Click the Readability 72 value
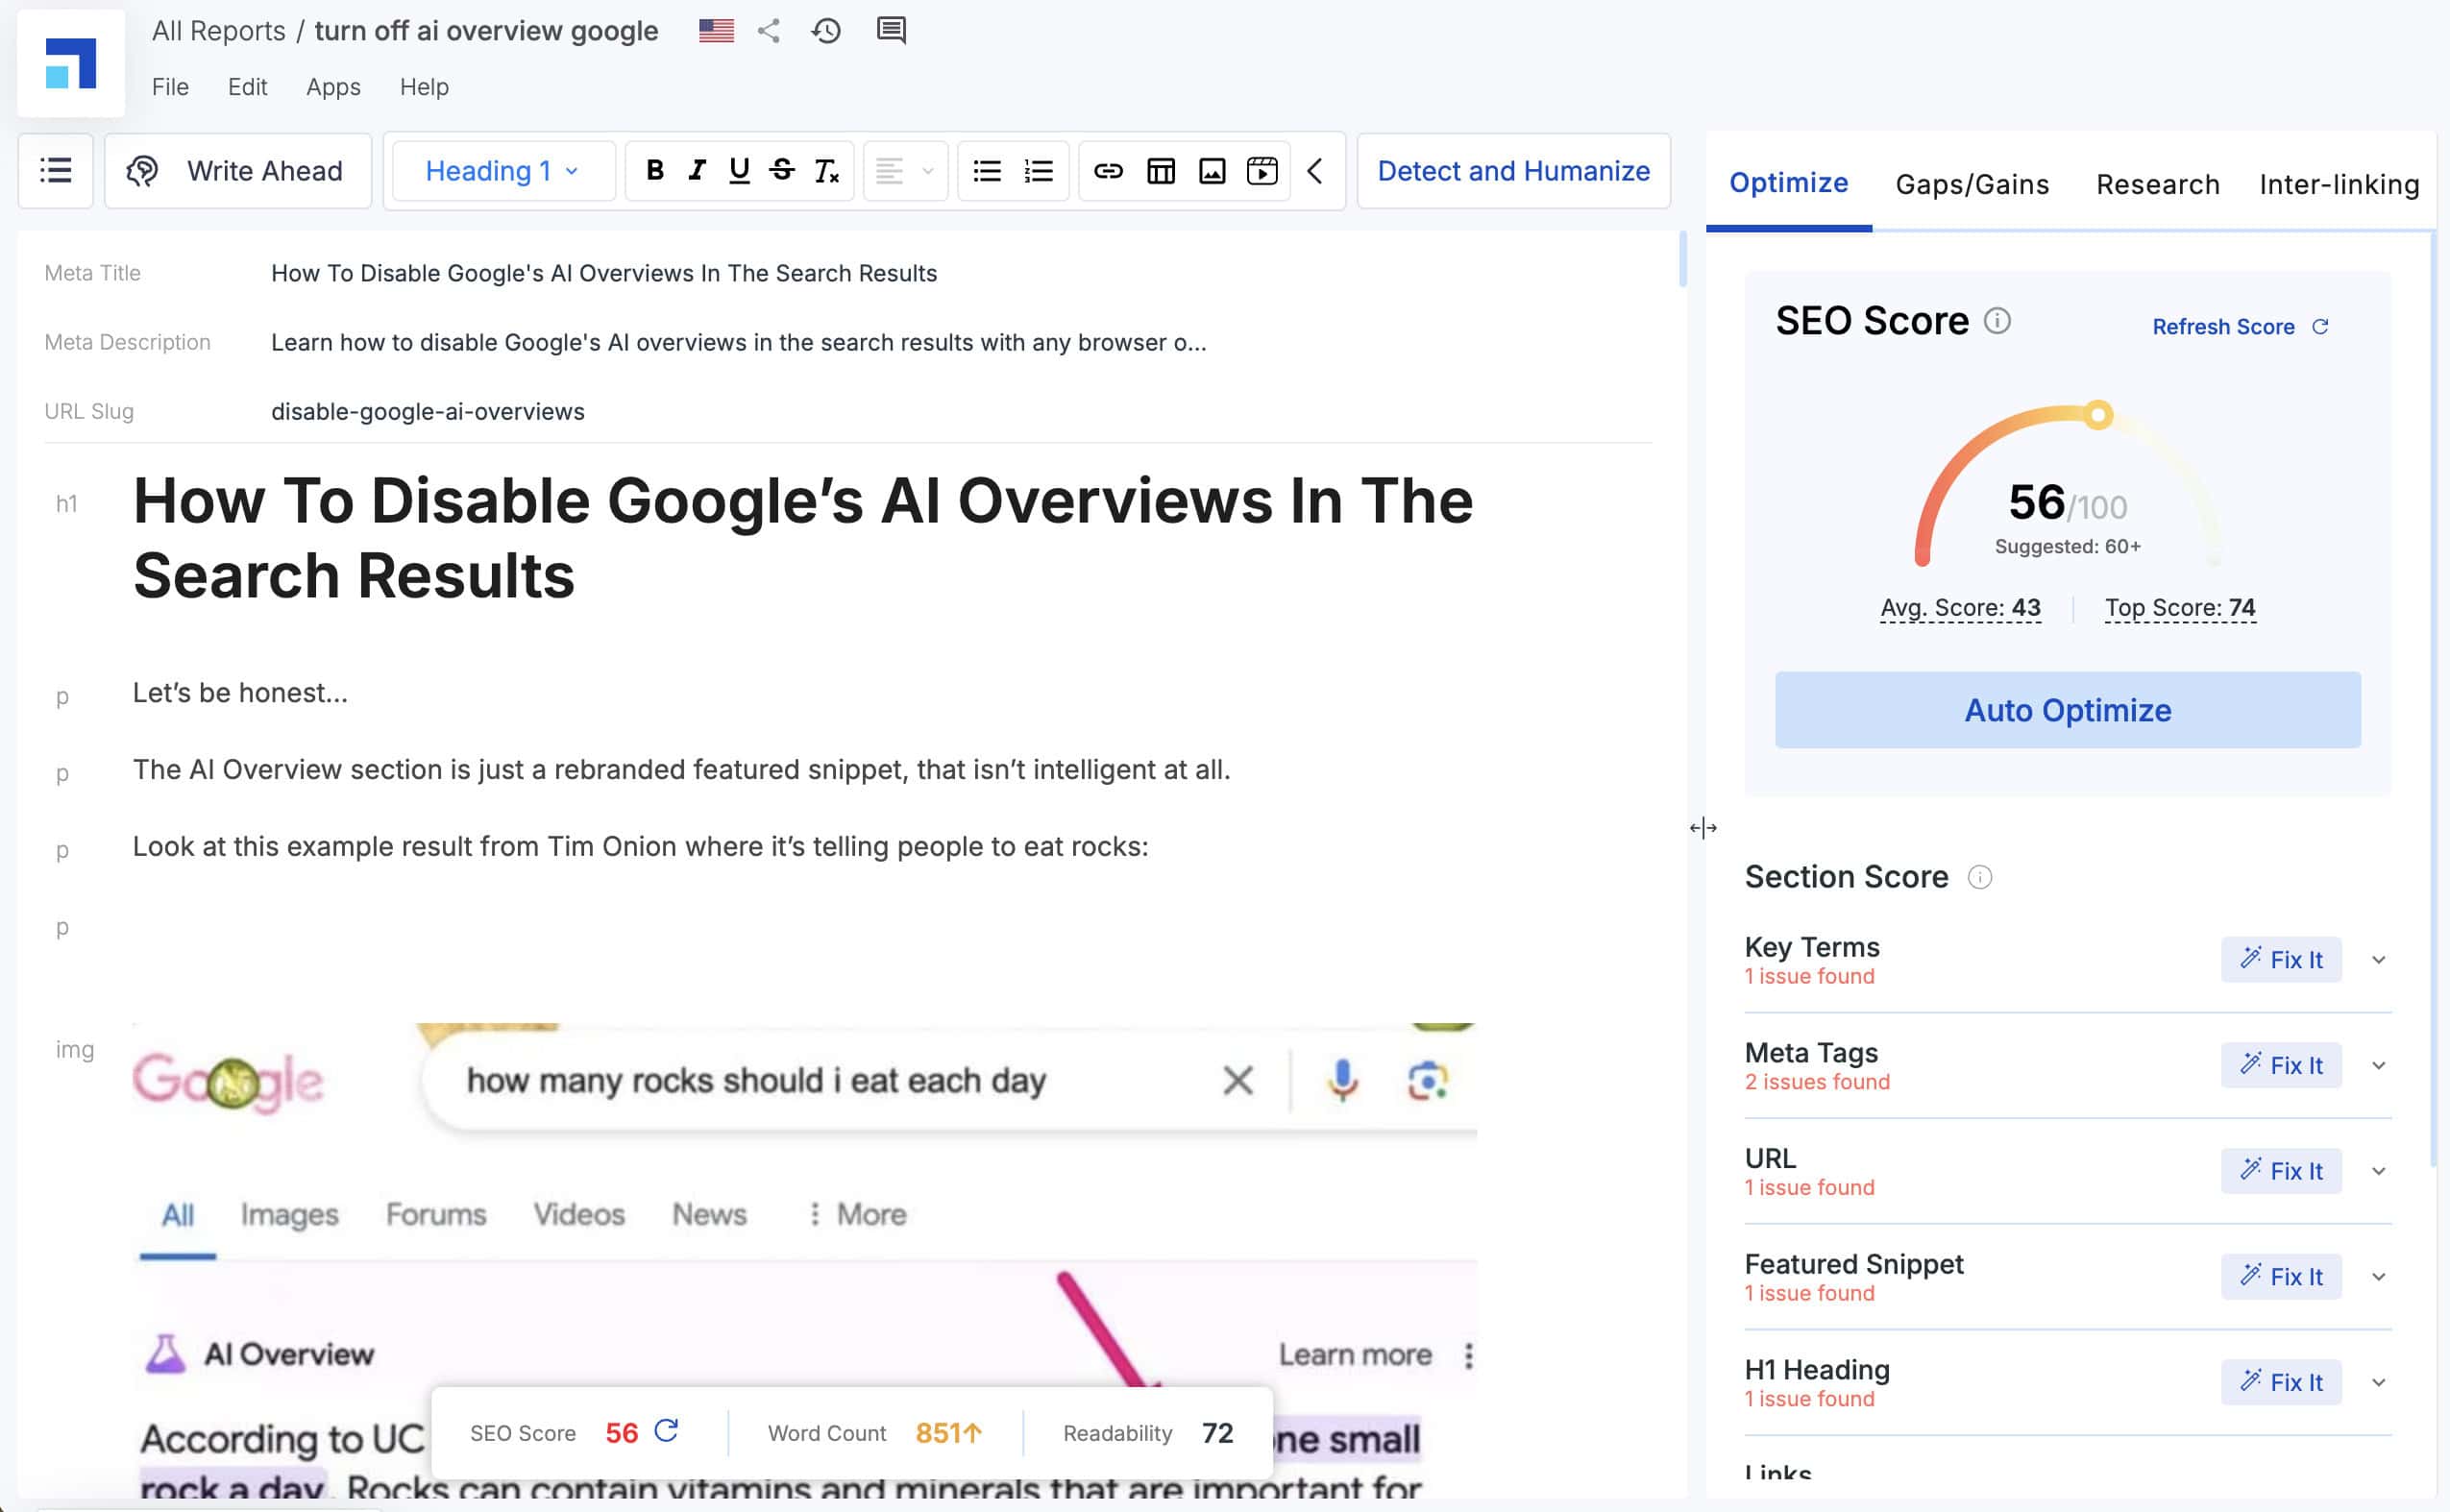2450x1512 pixels. 1217,1434
